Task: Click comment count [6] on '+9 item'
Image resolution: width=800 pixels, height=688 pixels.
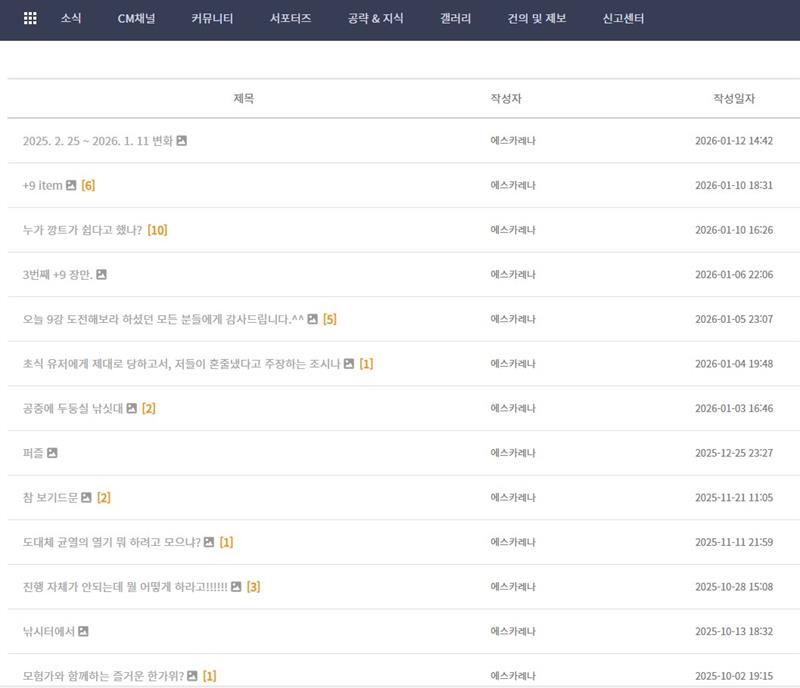Action: (88, 185)
